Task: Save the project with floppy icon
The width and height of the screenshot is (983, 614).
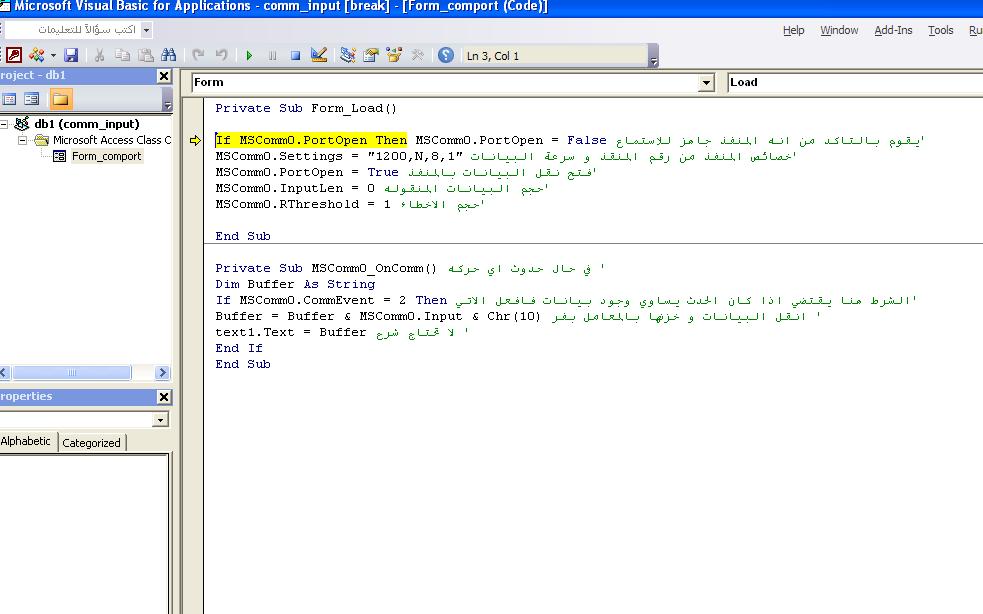Action: [x=71, y=55]
